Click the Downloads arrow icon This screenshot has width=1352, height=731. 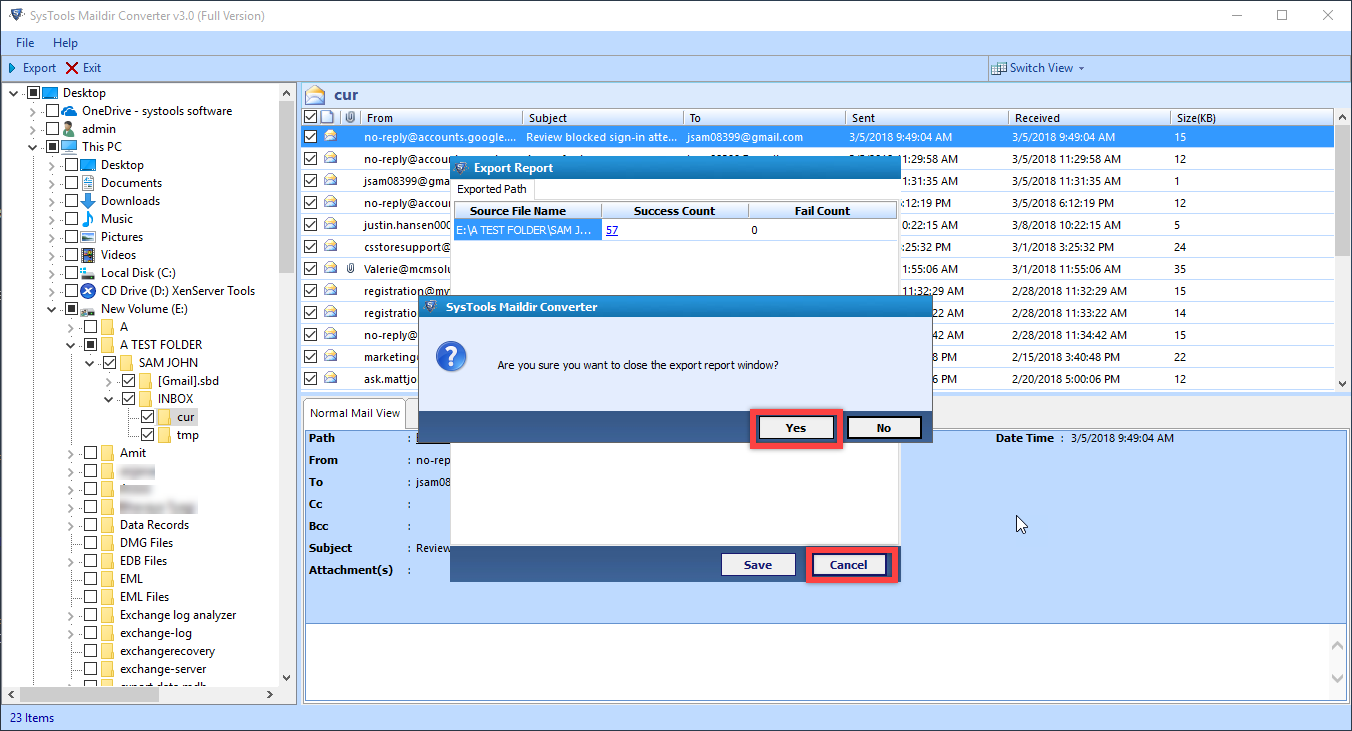tap(88, 201)
